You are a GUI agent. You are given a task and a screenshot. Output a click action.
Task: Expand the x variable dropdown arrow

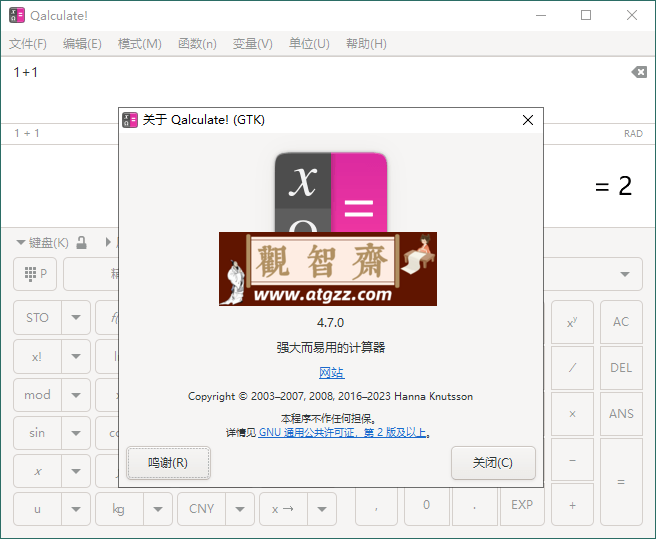click(x=76, y=471)
